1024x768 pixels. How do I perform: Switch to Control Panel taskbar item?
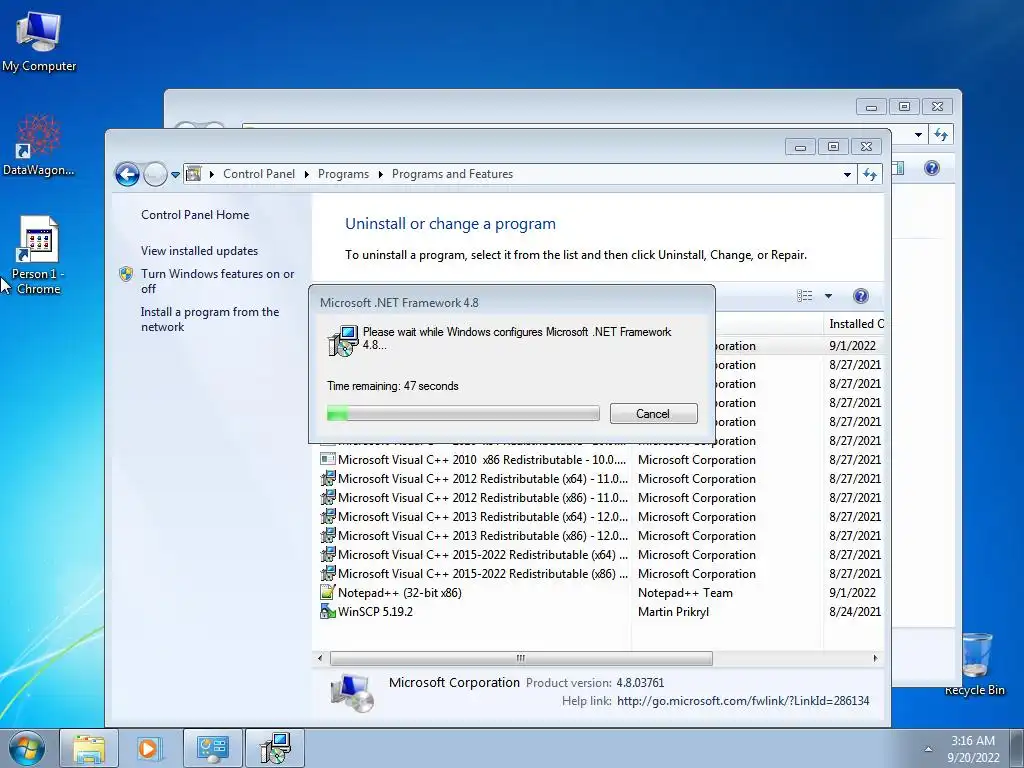click(212, 748)
